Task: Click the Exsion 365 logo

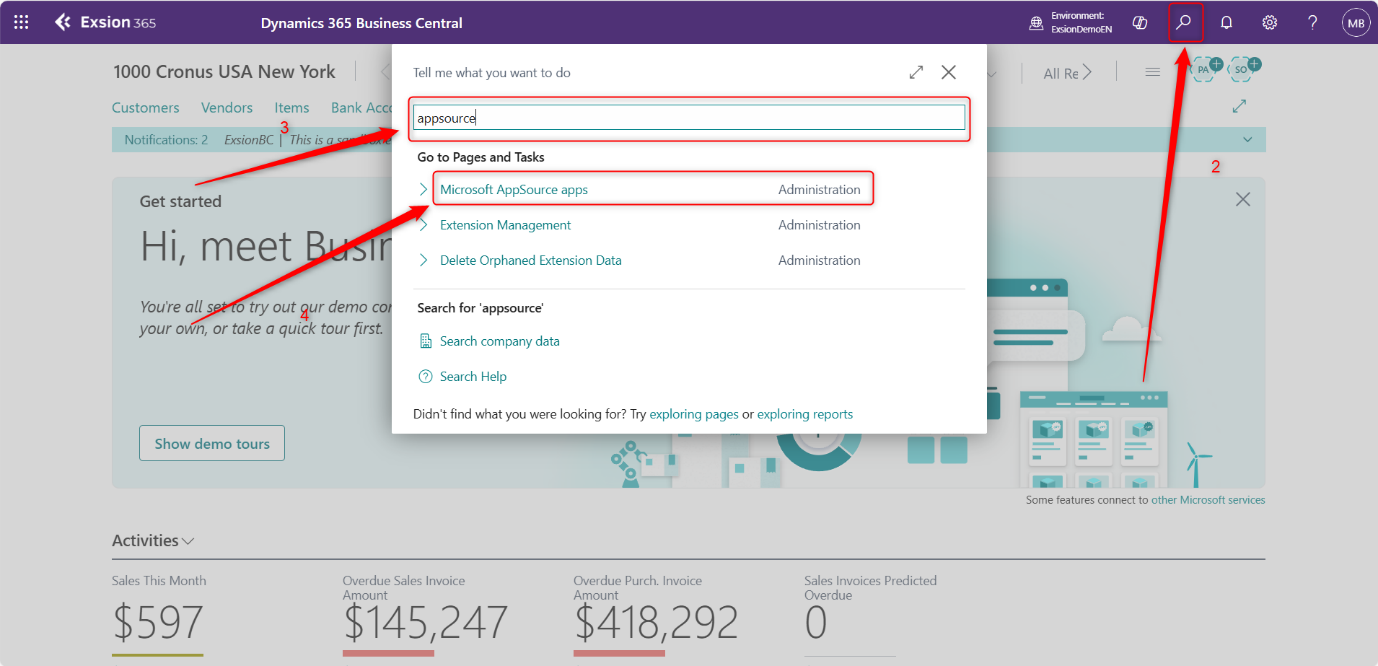Action: point(106,22)
